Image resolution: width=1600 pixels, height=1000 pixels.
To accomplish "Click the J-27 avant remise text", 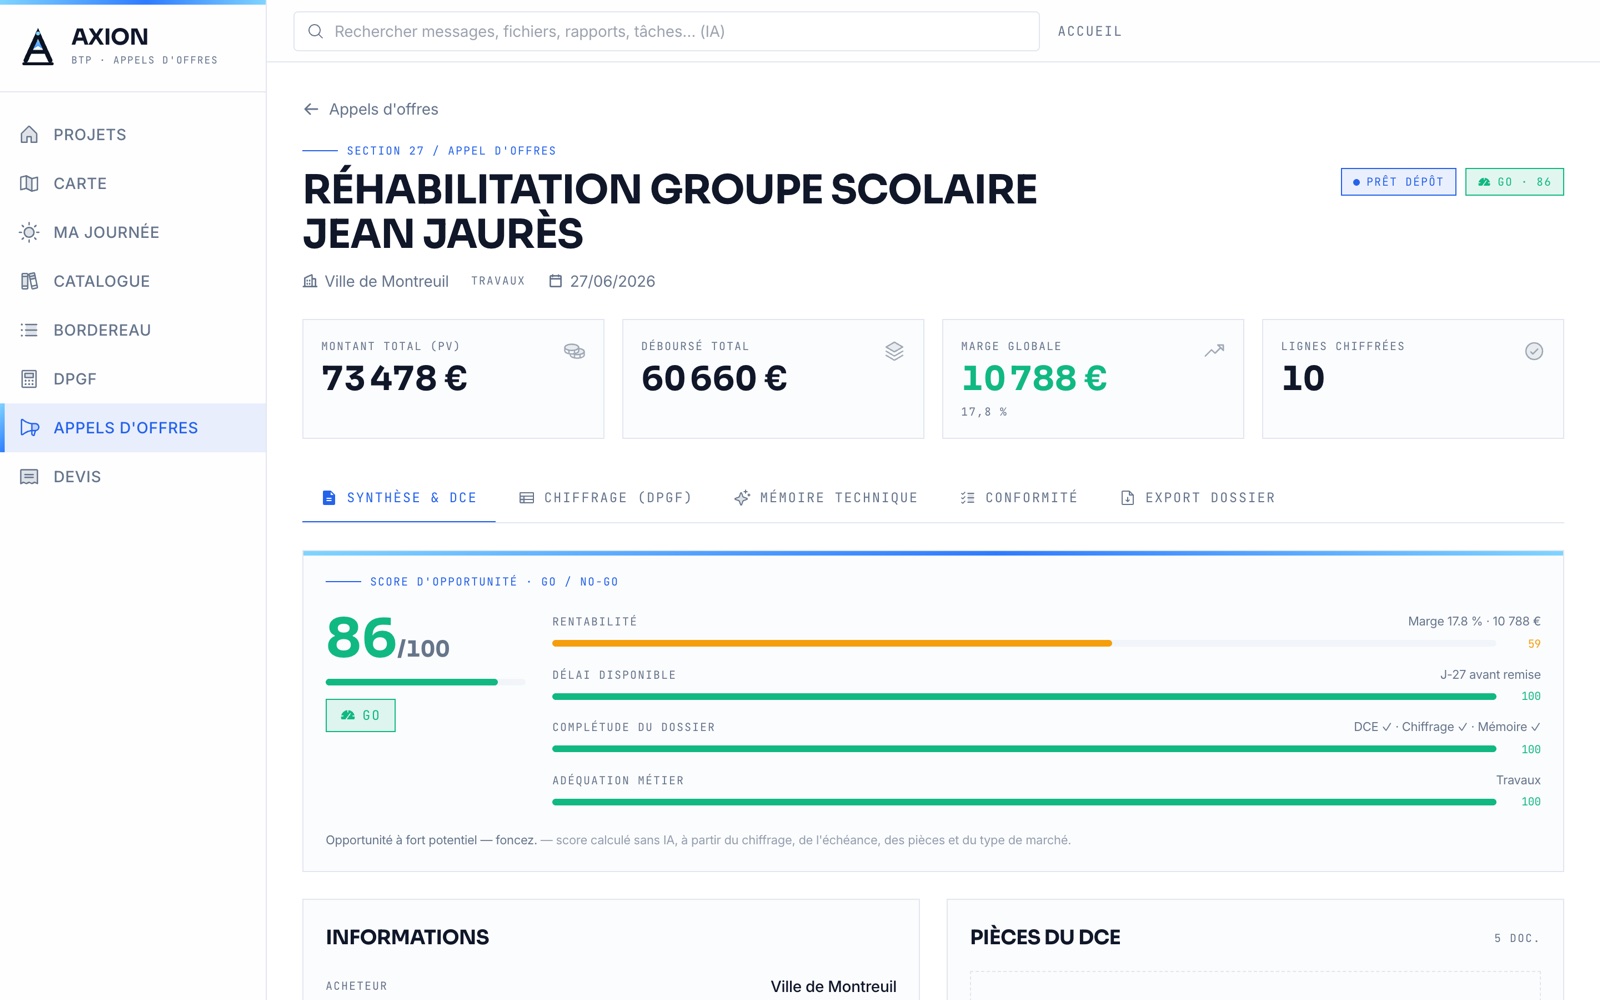I will point(1490,674).
